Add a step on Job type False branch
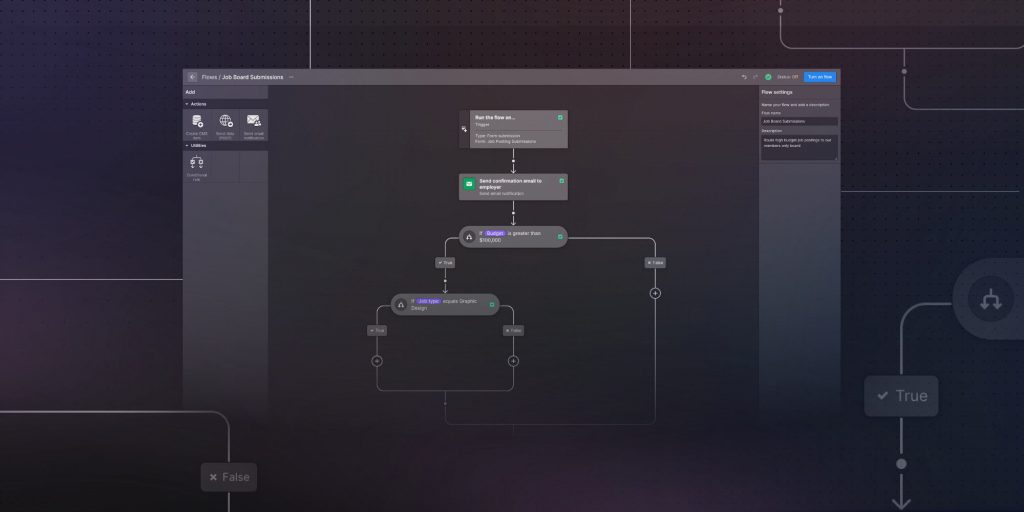This screenshot has width=1024, height=512. [513, 361]
